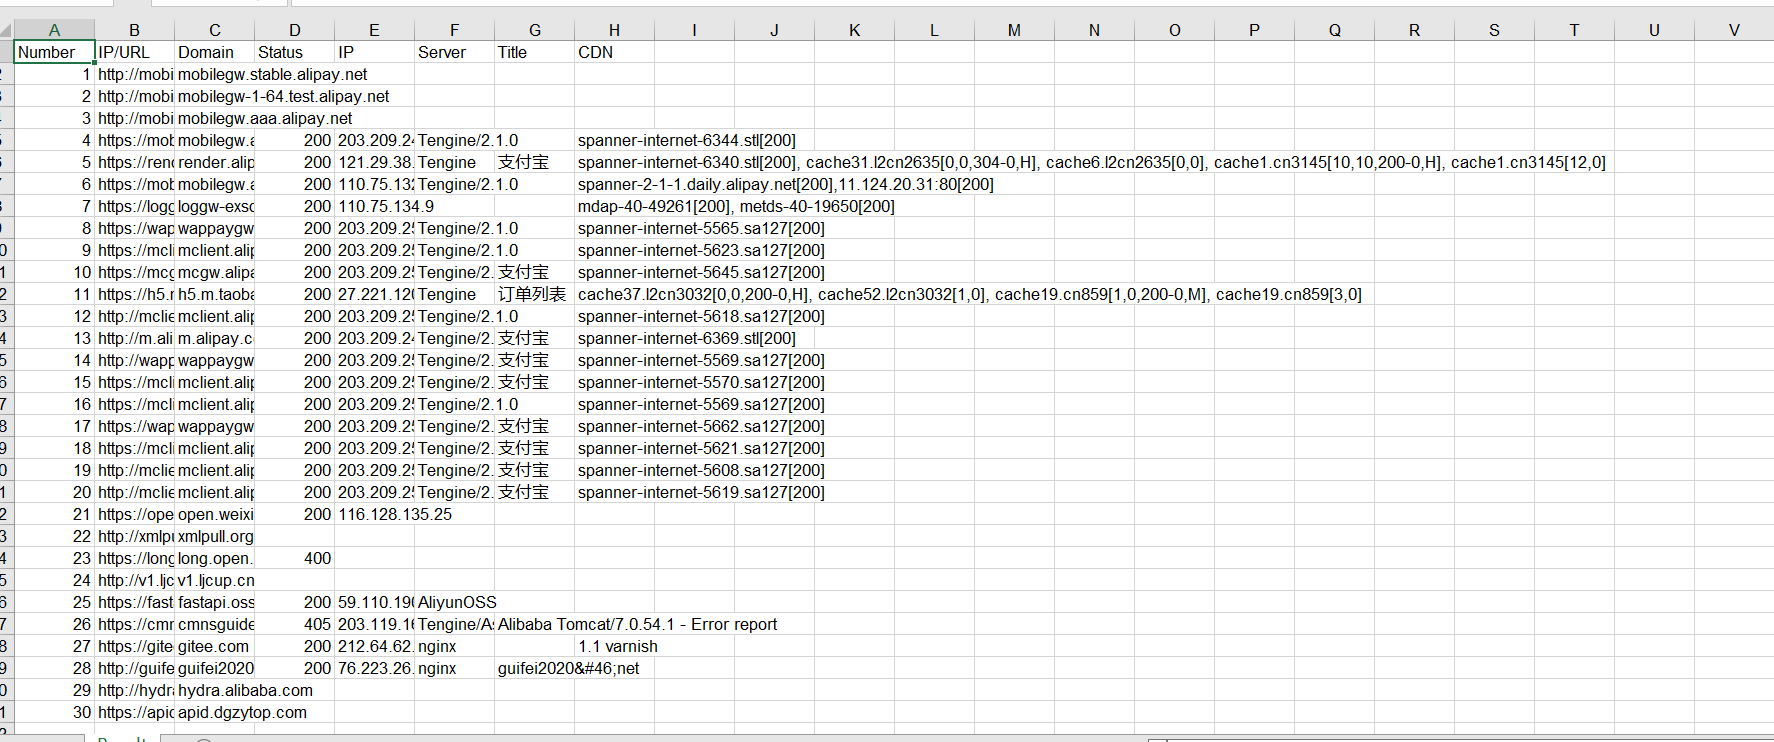Image resolution: width=1774 pixels, height=742 pixels.
Task: Click the 'Title' header cell
Action: click(x=534, y=52)
